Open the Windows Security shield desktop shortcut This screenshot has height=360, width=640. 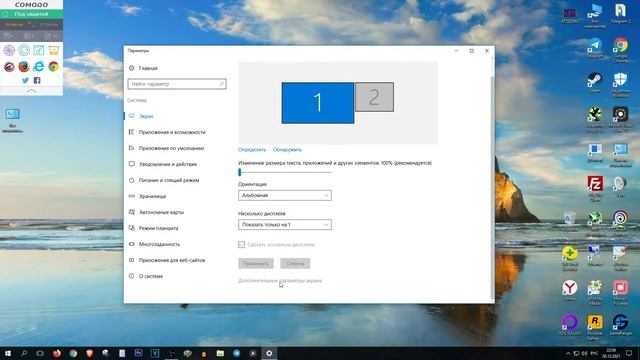(x=620, y=83)
